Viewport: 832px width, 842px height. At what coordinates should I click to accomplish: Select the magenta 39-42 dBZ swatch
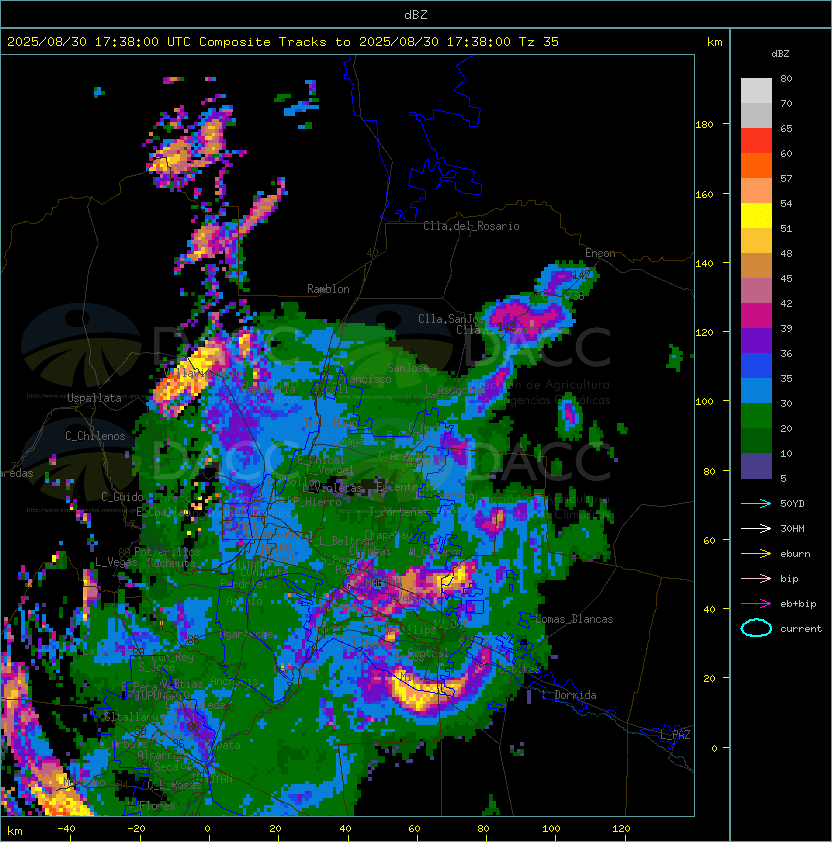[756, 316]
